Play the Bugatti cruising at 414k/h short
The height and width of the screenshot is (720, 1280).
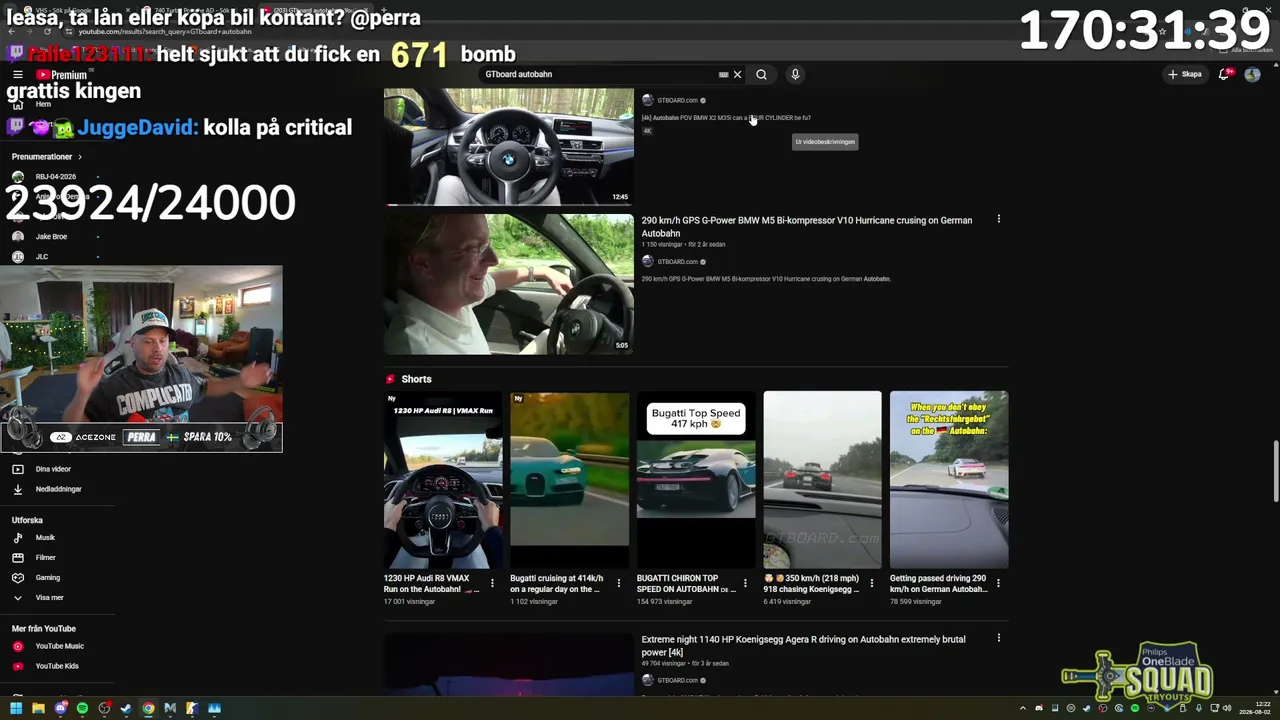pyautogui.click(x=569, y=480)
